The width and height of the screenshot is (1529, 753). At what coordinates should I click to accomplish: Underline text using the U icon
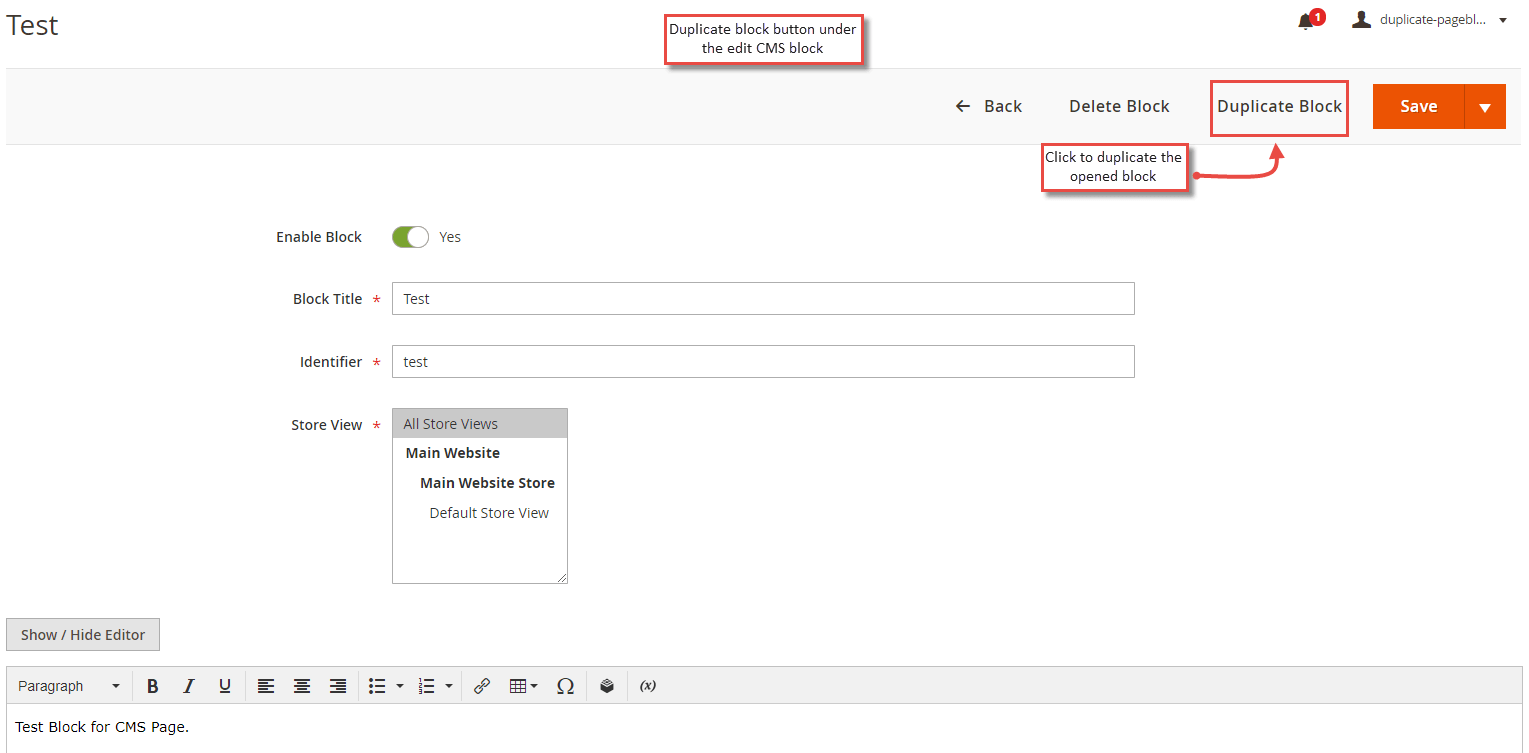click(225, 686)
